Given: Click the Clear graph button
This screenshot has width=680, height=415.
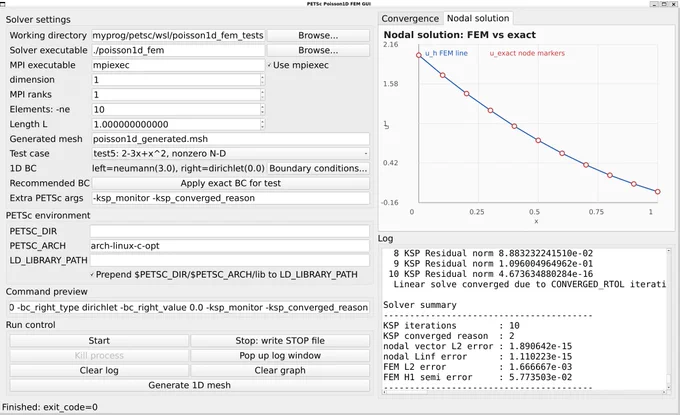Looking at the screenshot, I should click(280, 370).
